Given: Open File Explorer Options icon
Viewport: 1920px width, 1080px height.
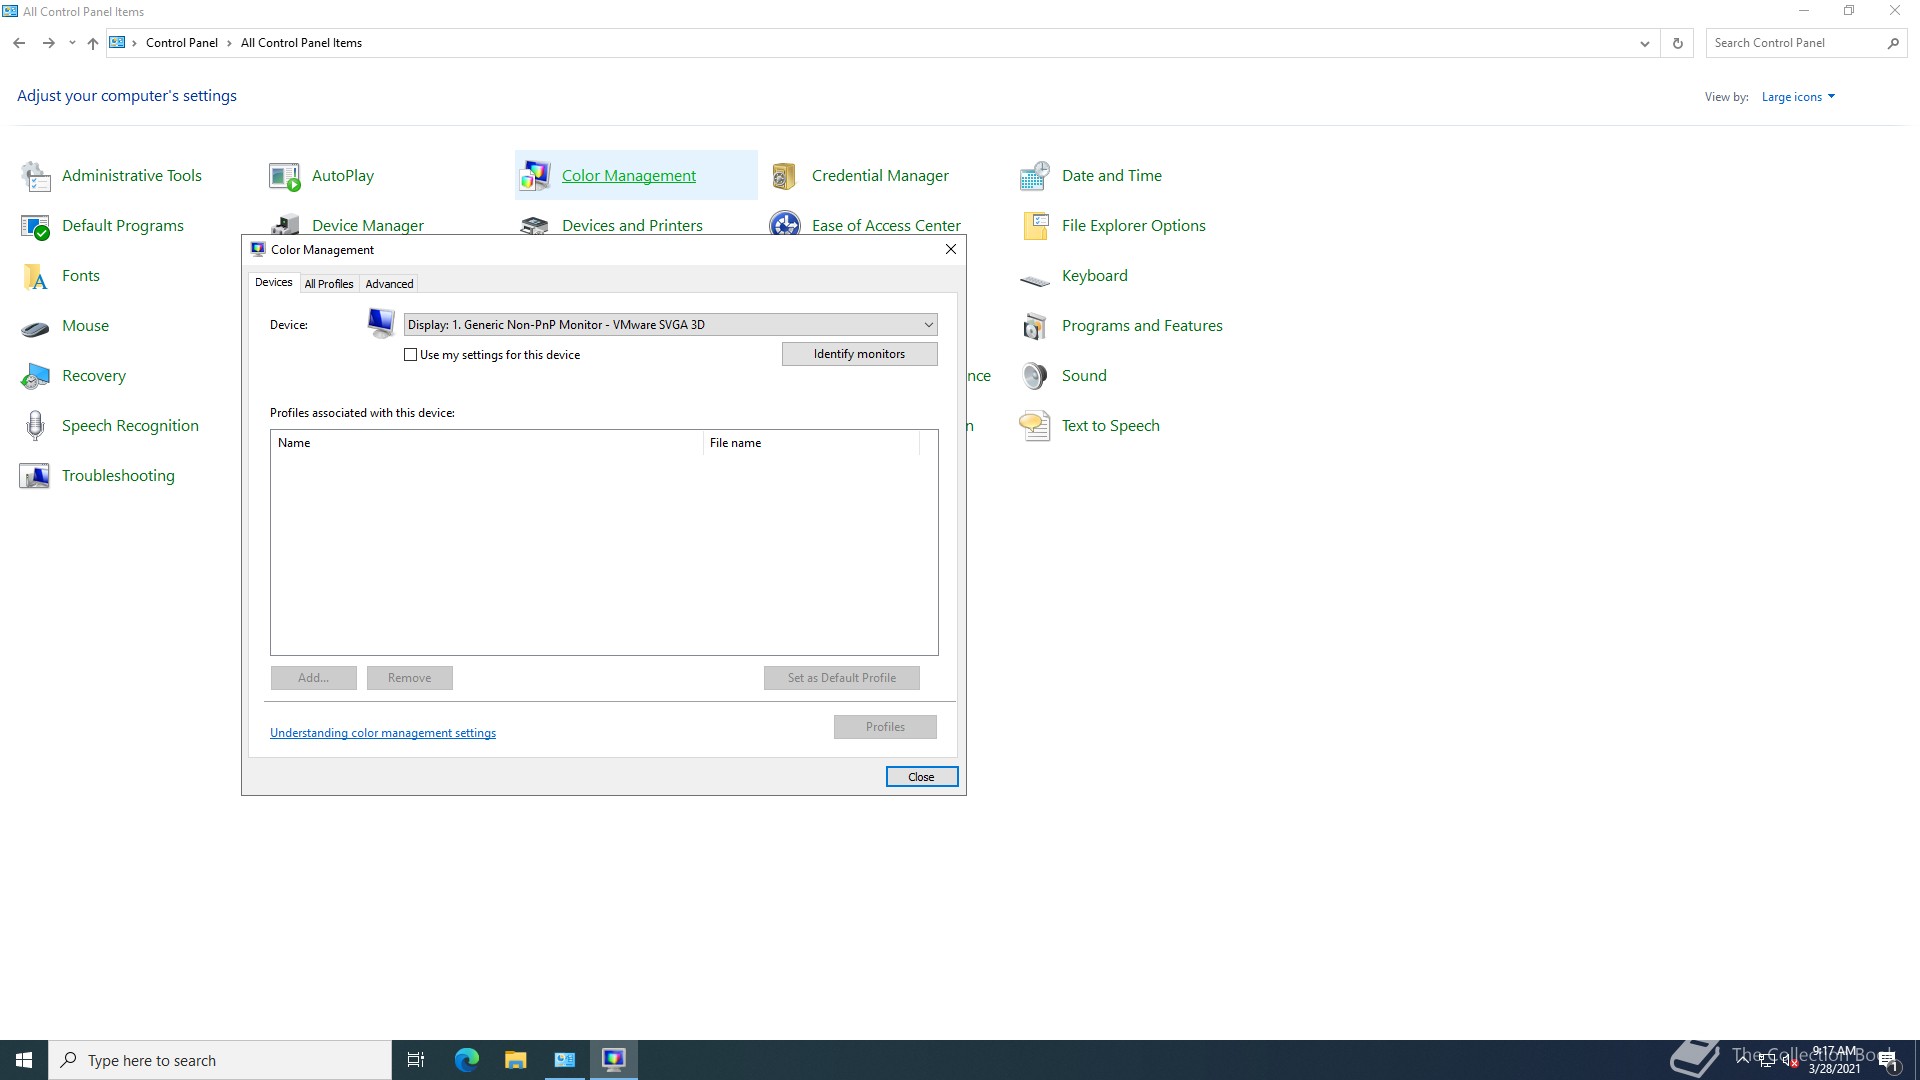Looking at the screenshot, I should pos(1035,226).
